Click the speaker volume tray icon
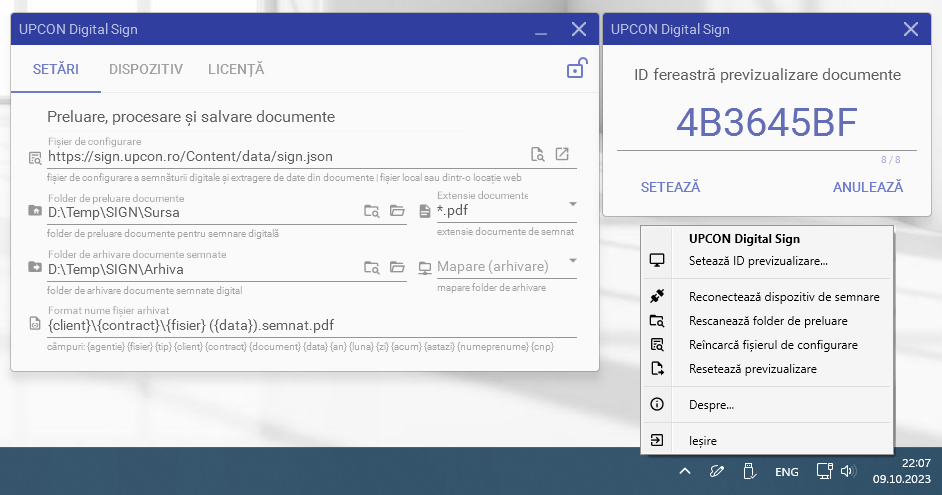 848,471
